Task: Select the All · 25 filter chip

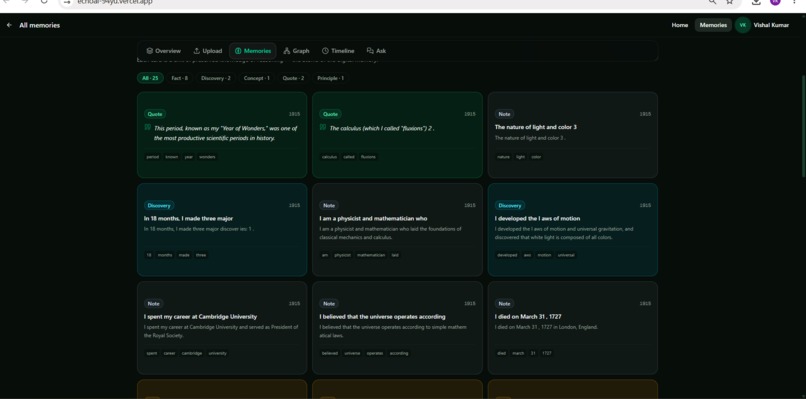Action: pyautogui.click(x=150, y=78)
